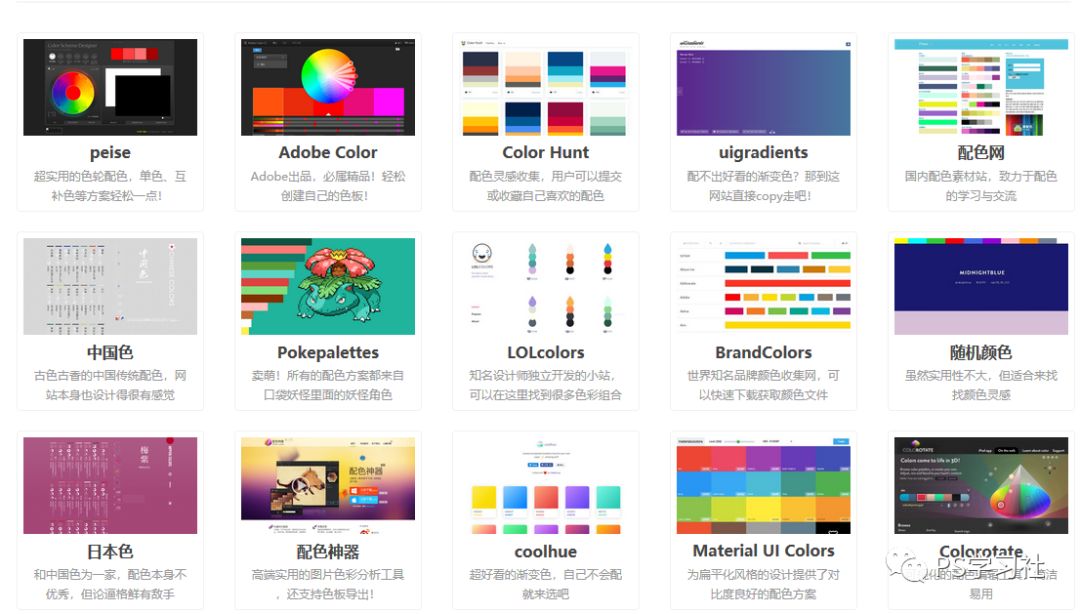Click the Pokepalettes description 卖萌
This screenshot has width=1080, height=614.
pos(328,385)
